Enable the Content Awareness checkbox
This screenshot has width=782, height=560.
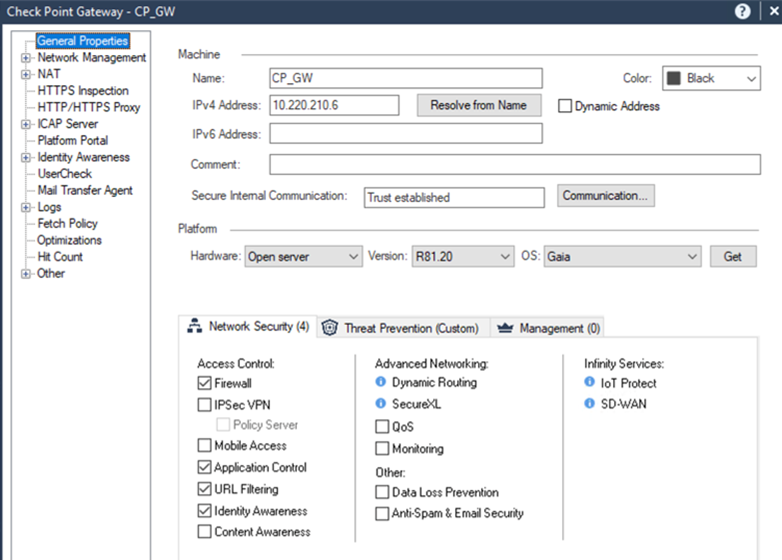(x=204, y=532)
